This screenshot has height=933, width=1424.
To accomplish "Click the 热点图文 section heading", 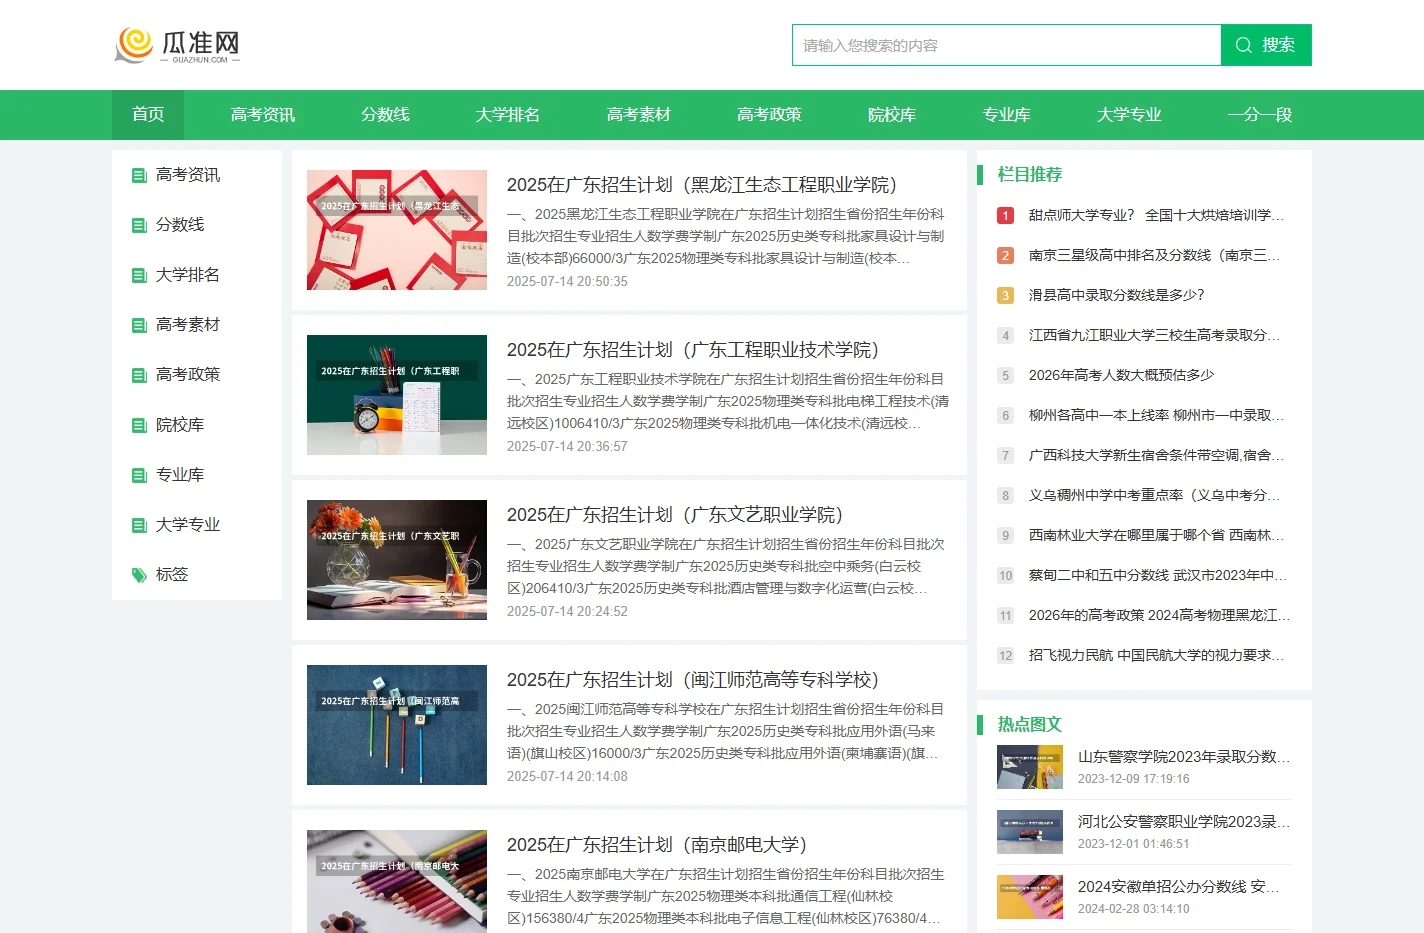I will pyautogui.click(x=1030, y=725).
